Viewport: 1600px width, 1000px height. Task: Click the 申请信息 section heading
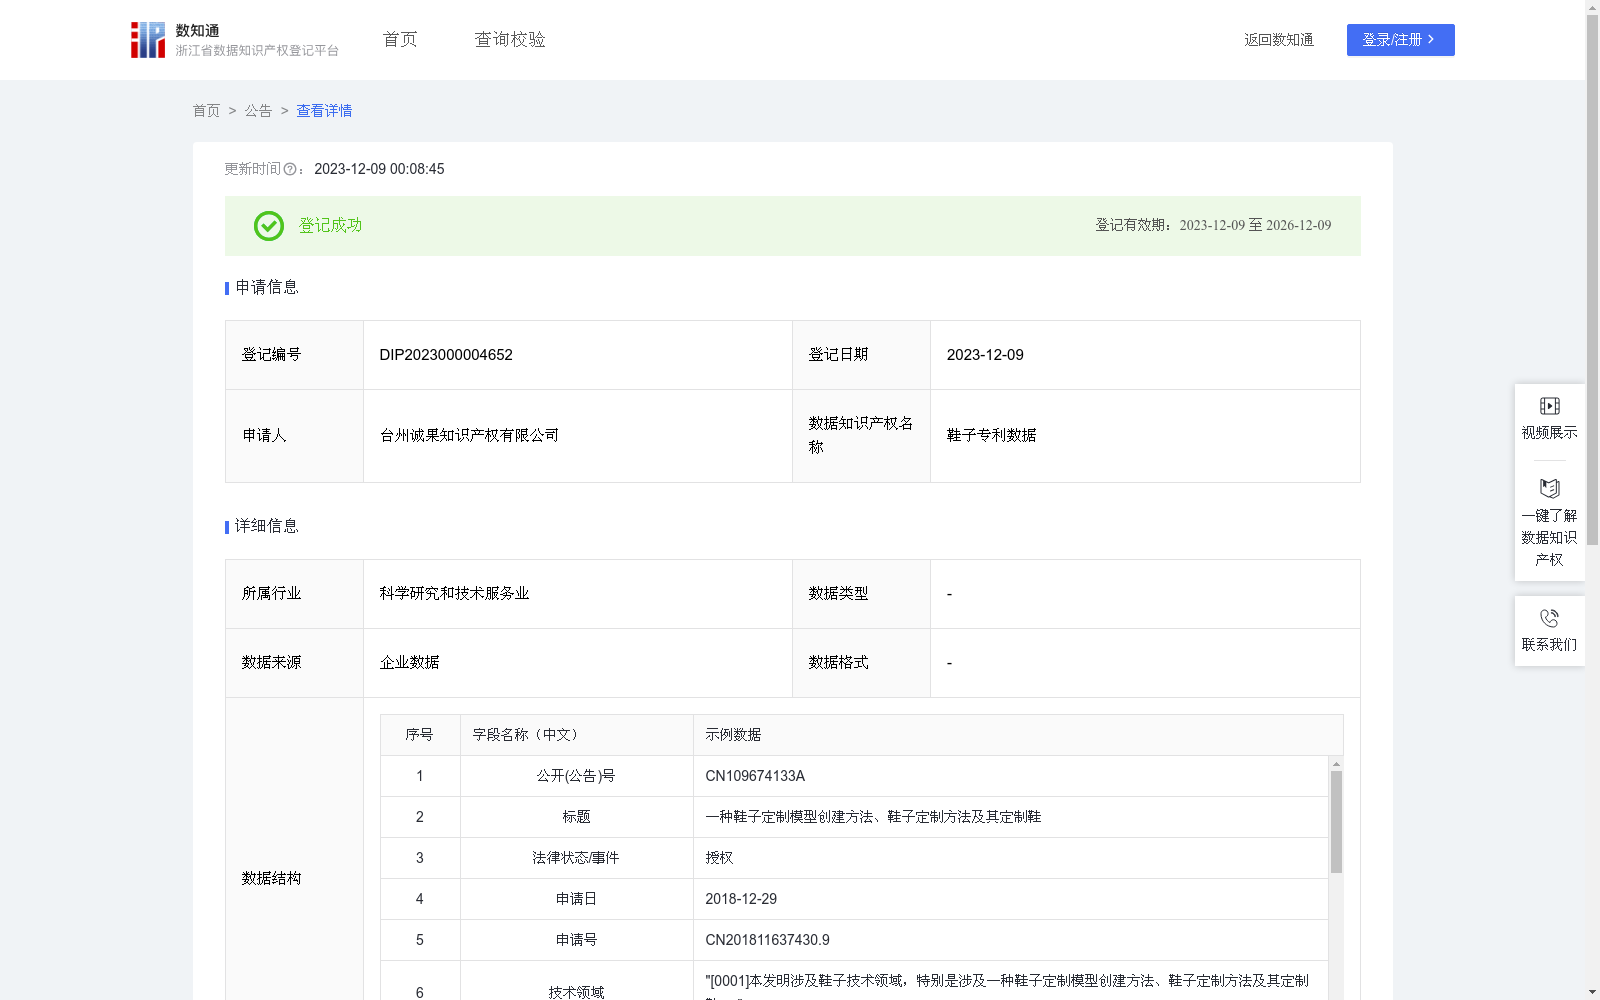tap(267, 288)
